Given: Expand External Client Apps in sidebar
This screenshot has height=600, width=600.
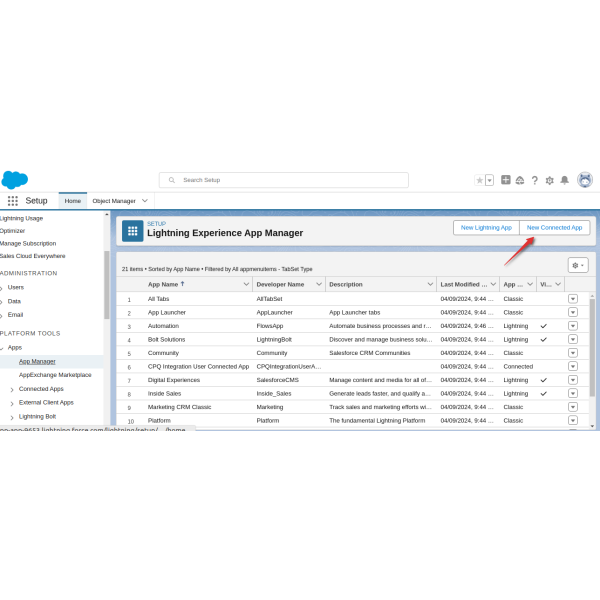Looking at the screenshot, I should (x=12, y=403).
